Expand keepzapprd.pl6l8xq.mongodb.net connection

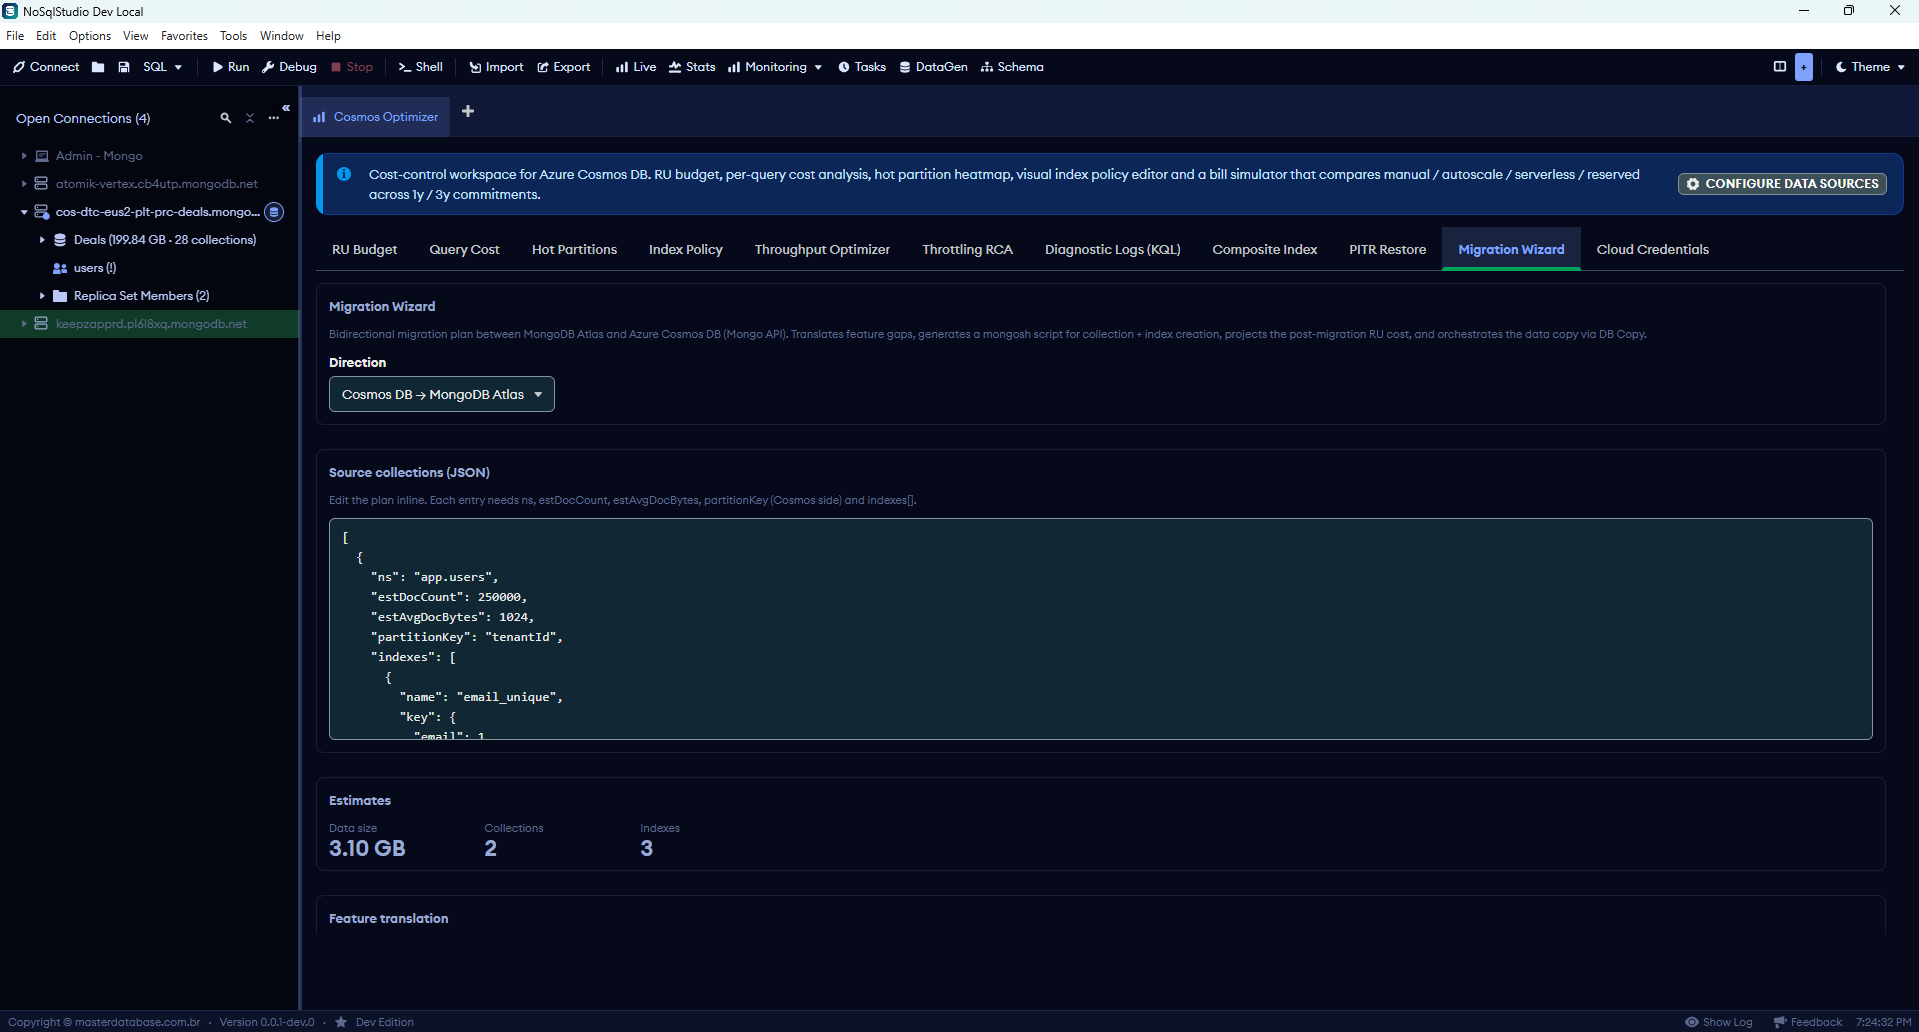click(x=24, y=324)
